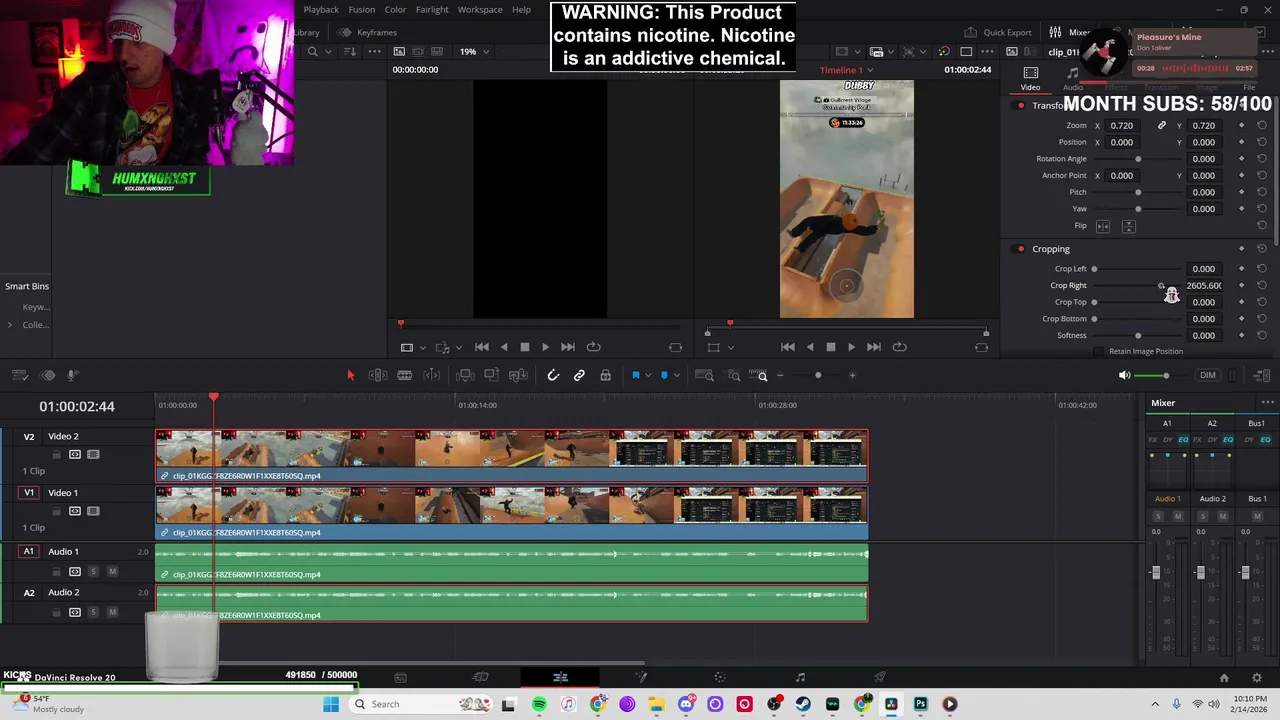
Task: Reset the Yaw parameter
Action: coord(1262,208)
